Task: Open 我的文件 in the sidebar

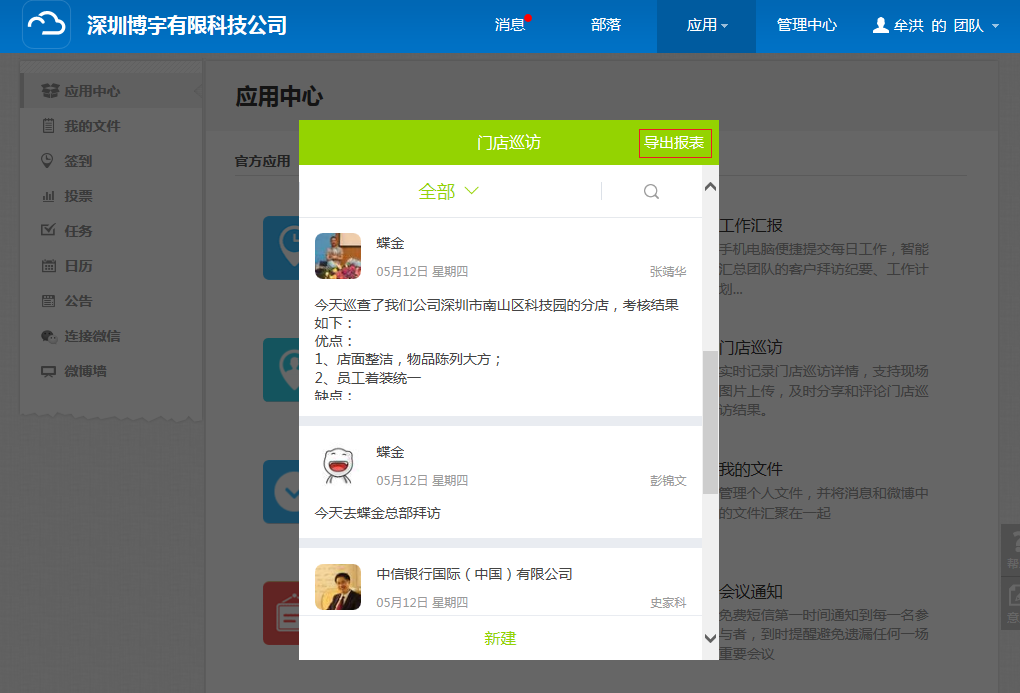Action: 91,126
